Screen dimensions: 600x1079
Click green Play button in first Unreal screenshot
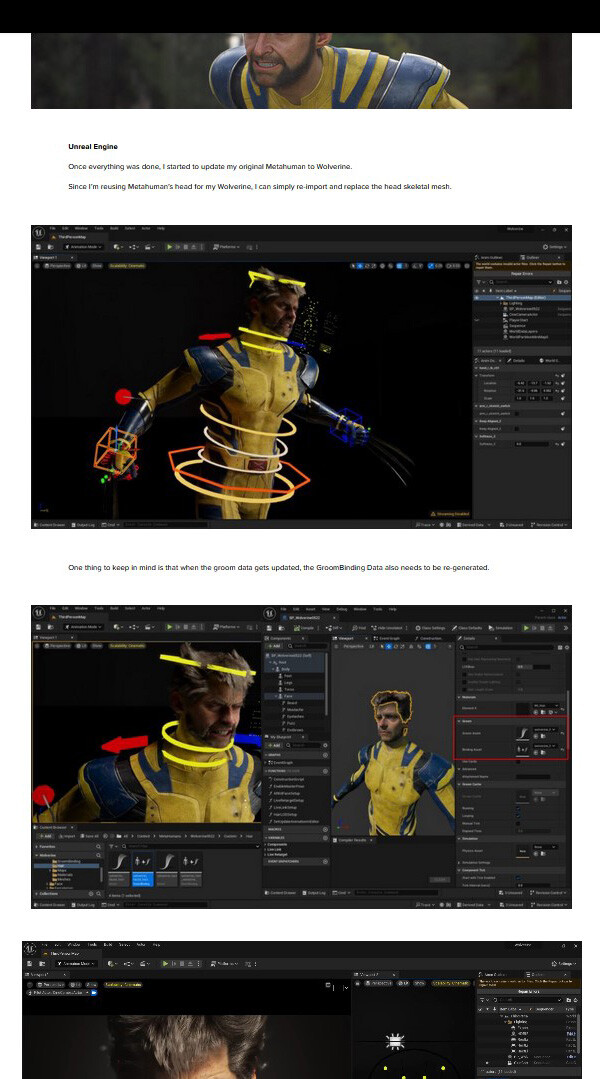170,247
